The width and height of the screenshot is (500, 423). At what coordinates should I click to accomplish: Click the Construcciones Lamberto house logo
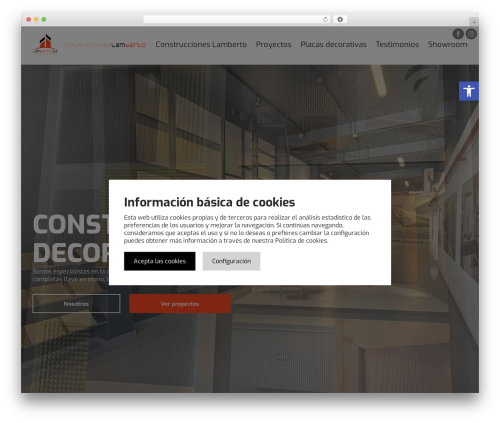point(45,44)
